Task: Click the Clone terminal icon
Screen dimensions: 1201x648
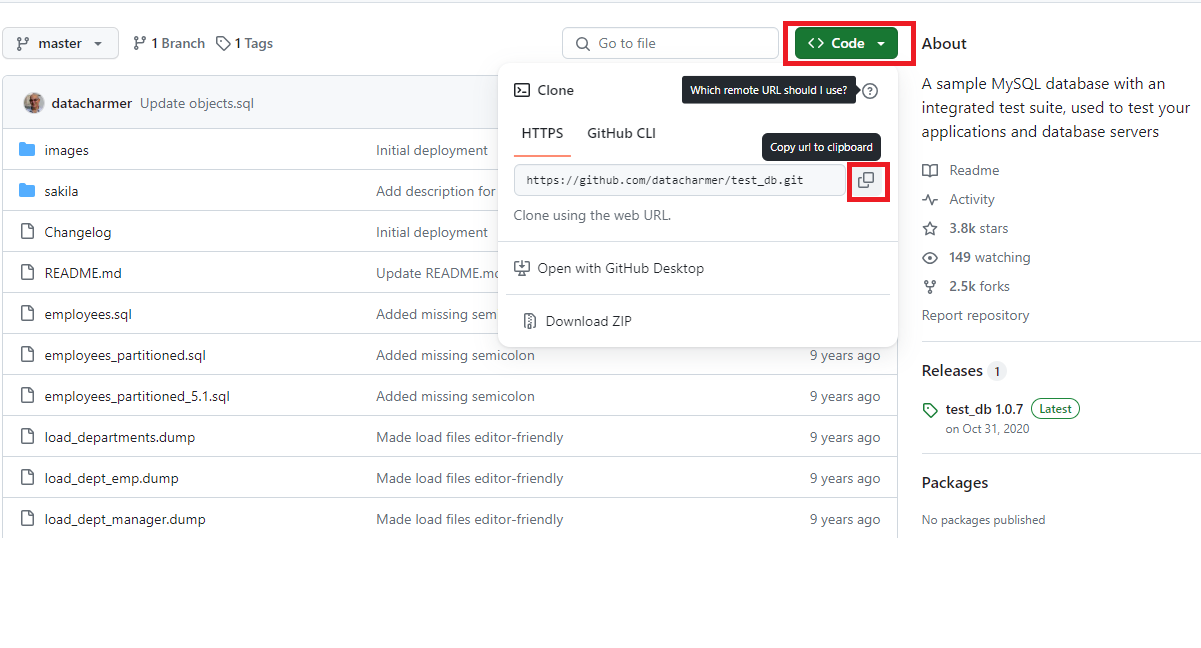Action: (x=522, y=90)
